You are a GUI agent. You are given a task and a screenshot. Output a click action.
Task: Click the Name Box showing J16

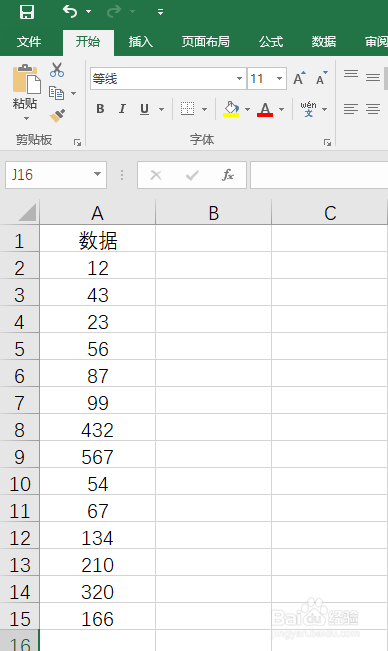pos(48,175)
